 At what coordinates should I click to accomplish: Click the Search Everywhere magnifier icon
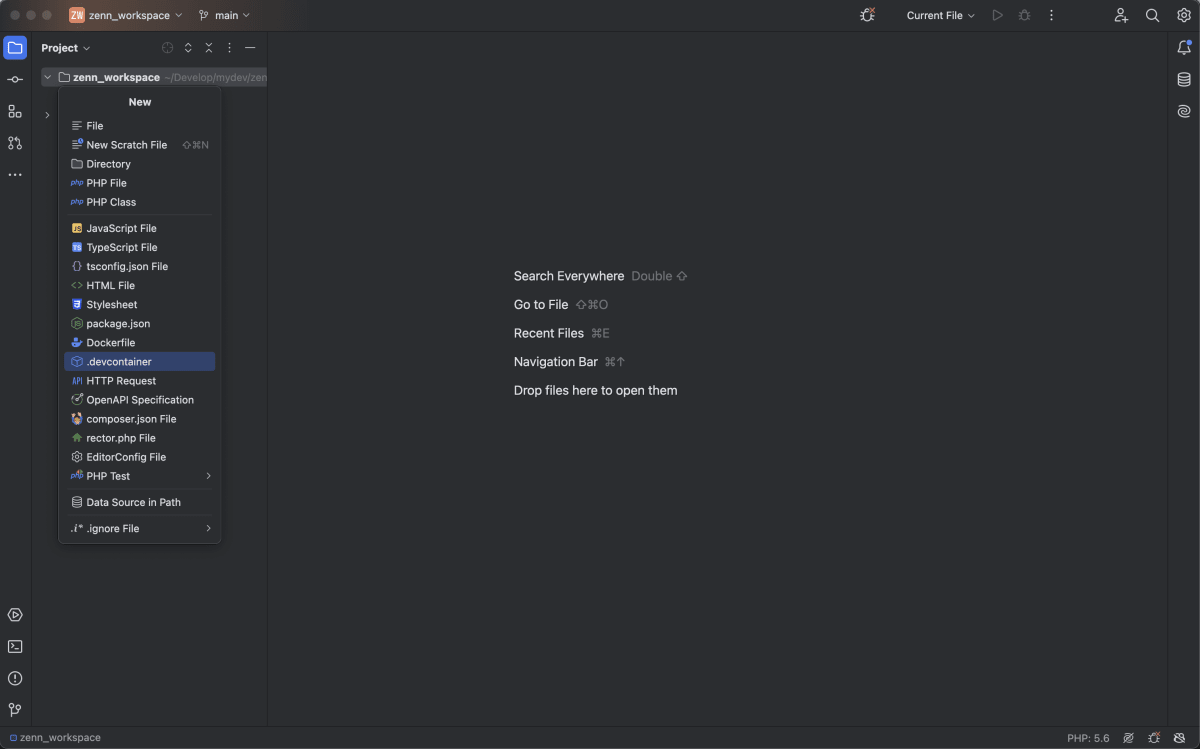coord(1152,15)
